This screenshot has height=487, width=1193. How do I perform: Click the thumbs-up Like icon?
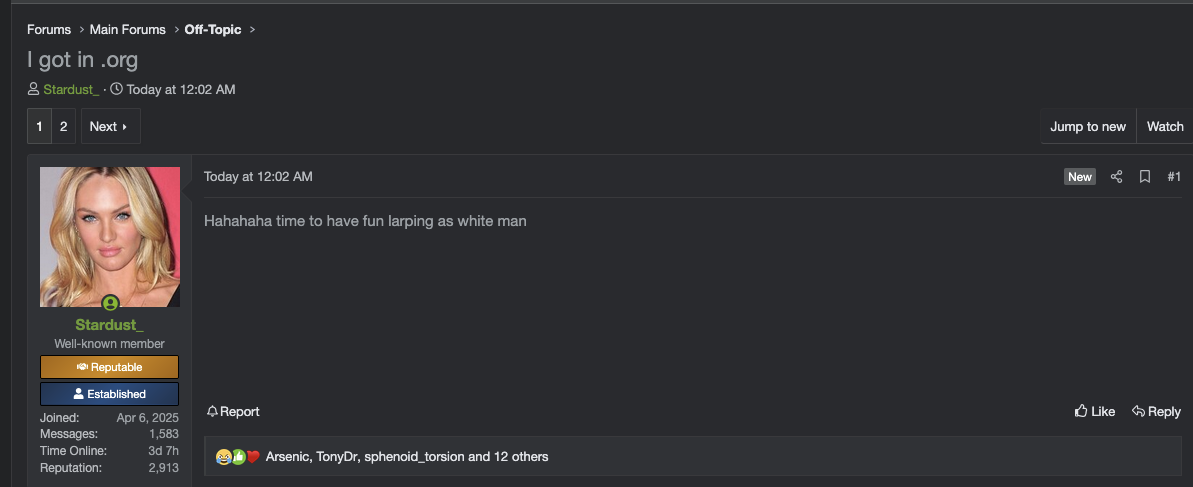click(x=1080, y=411)
